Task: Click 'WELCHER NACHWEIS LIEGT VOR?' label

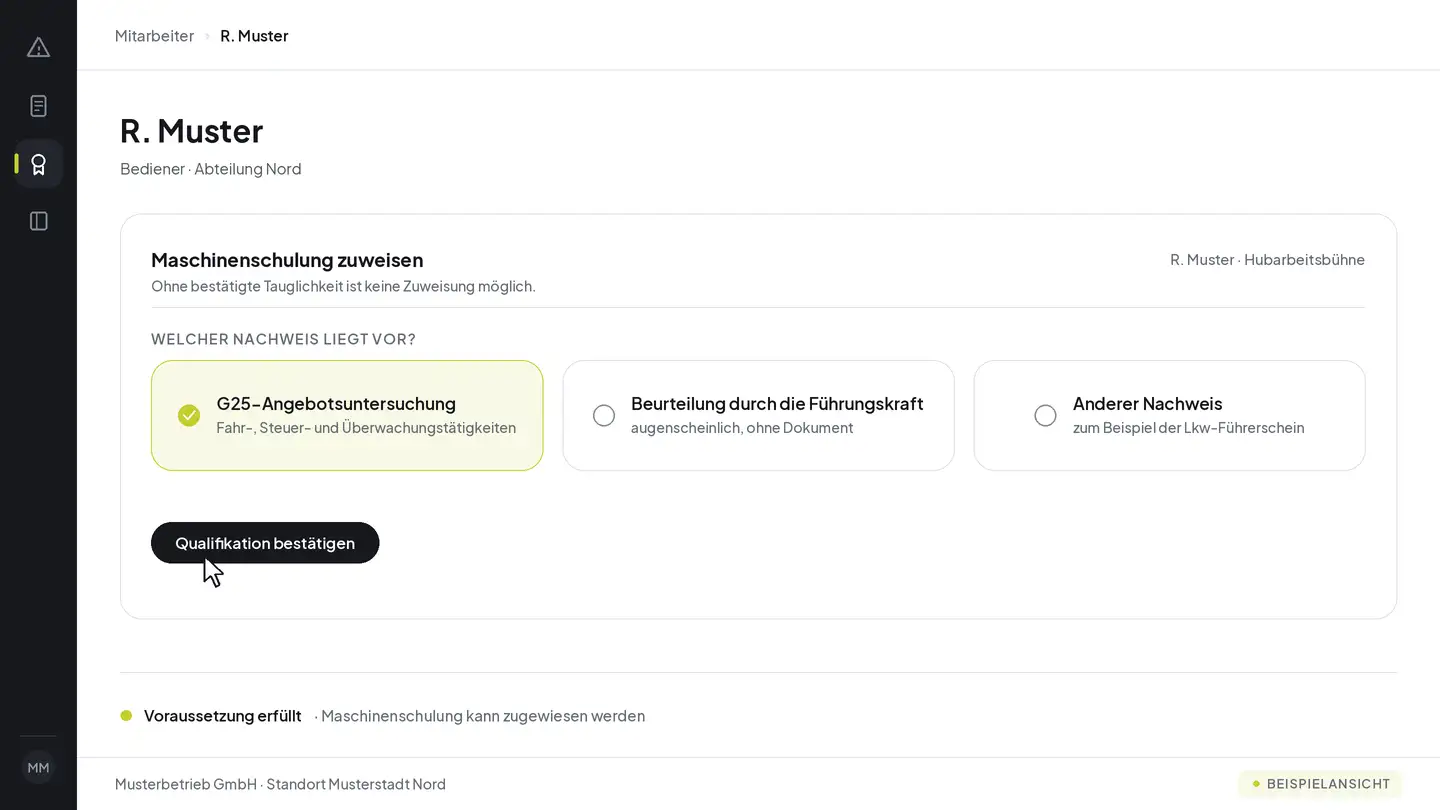Action: (283, 339)
